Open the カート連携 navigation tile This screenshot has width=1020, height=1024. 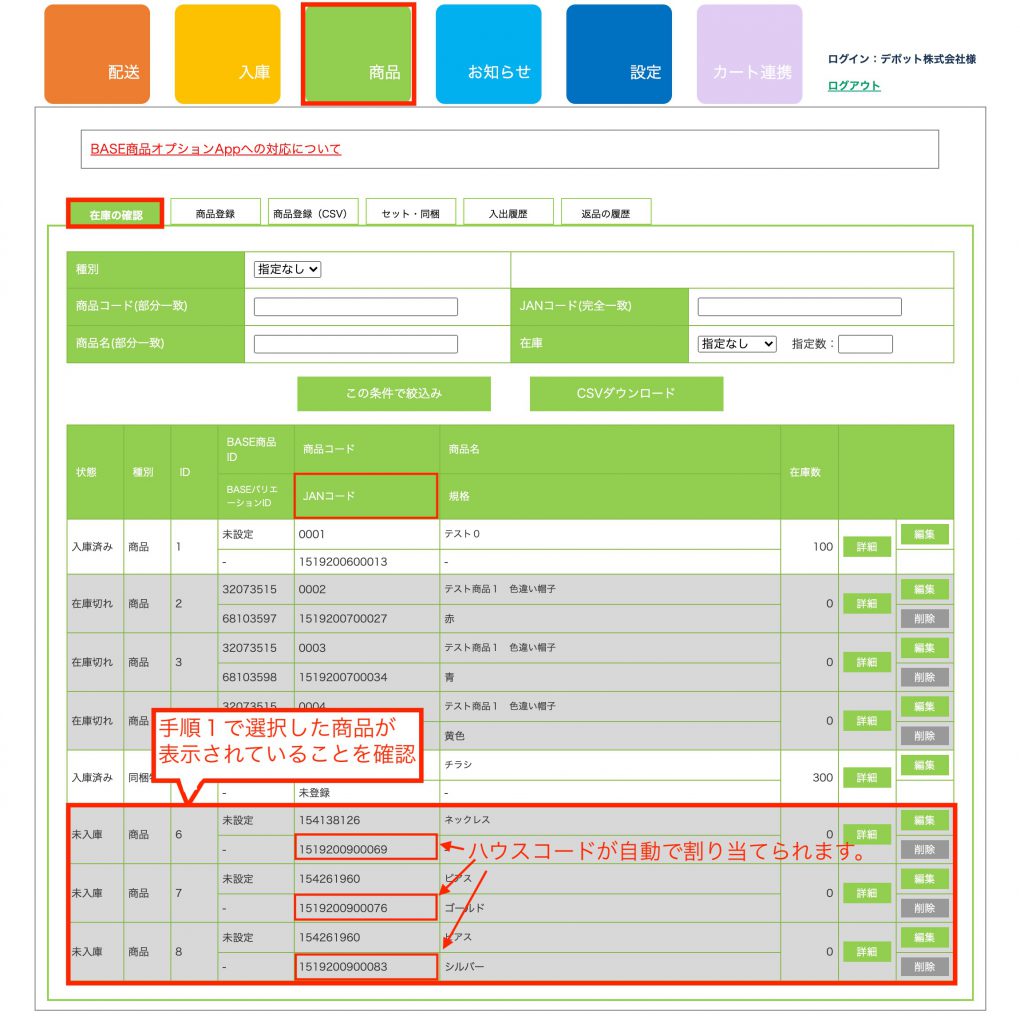[x=749, y=55]
